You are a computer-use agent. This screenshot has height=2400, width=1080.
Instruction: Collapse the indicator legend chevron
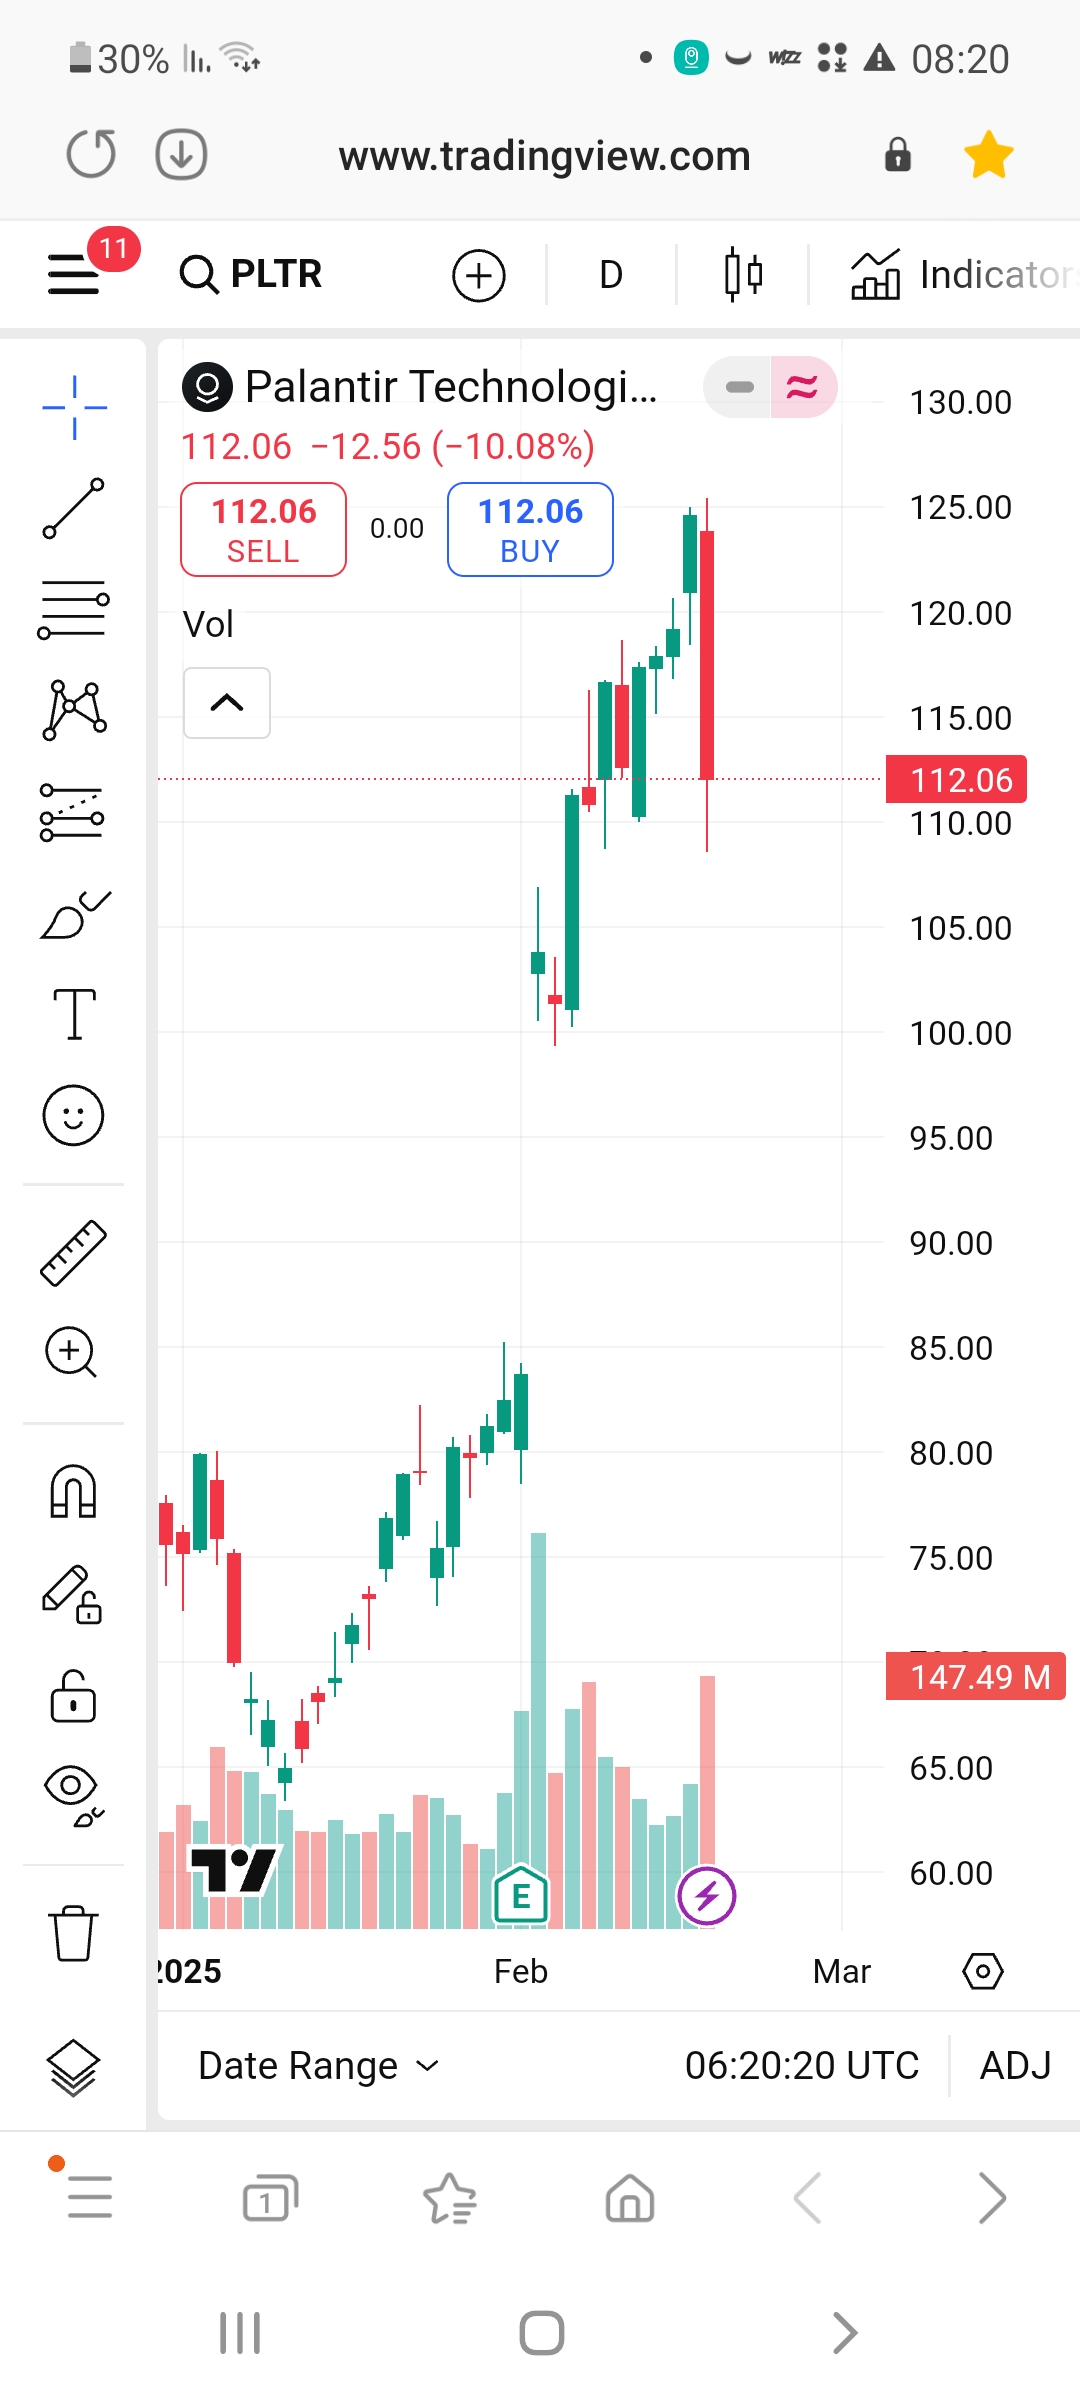coord(227,703)
